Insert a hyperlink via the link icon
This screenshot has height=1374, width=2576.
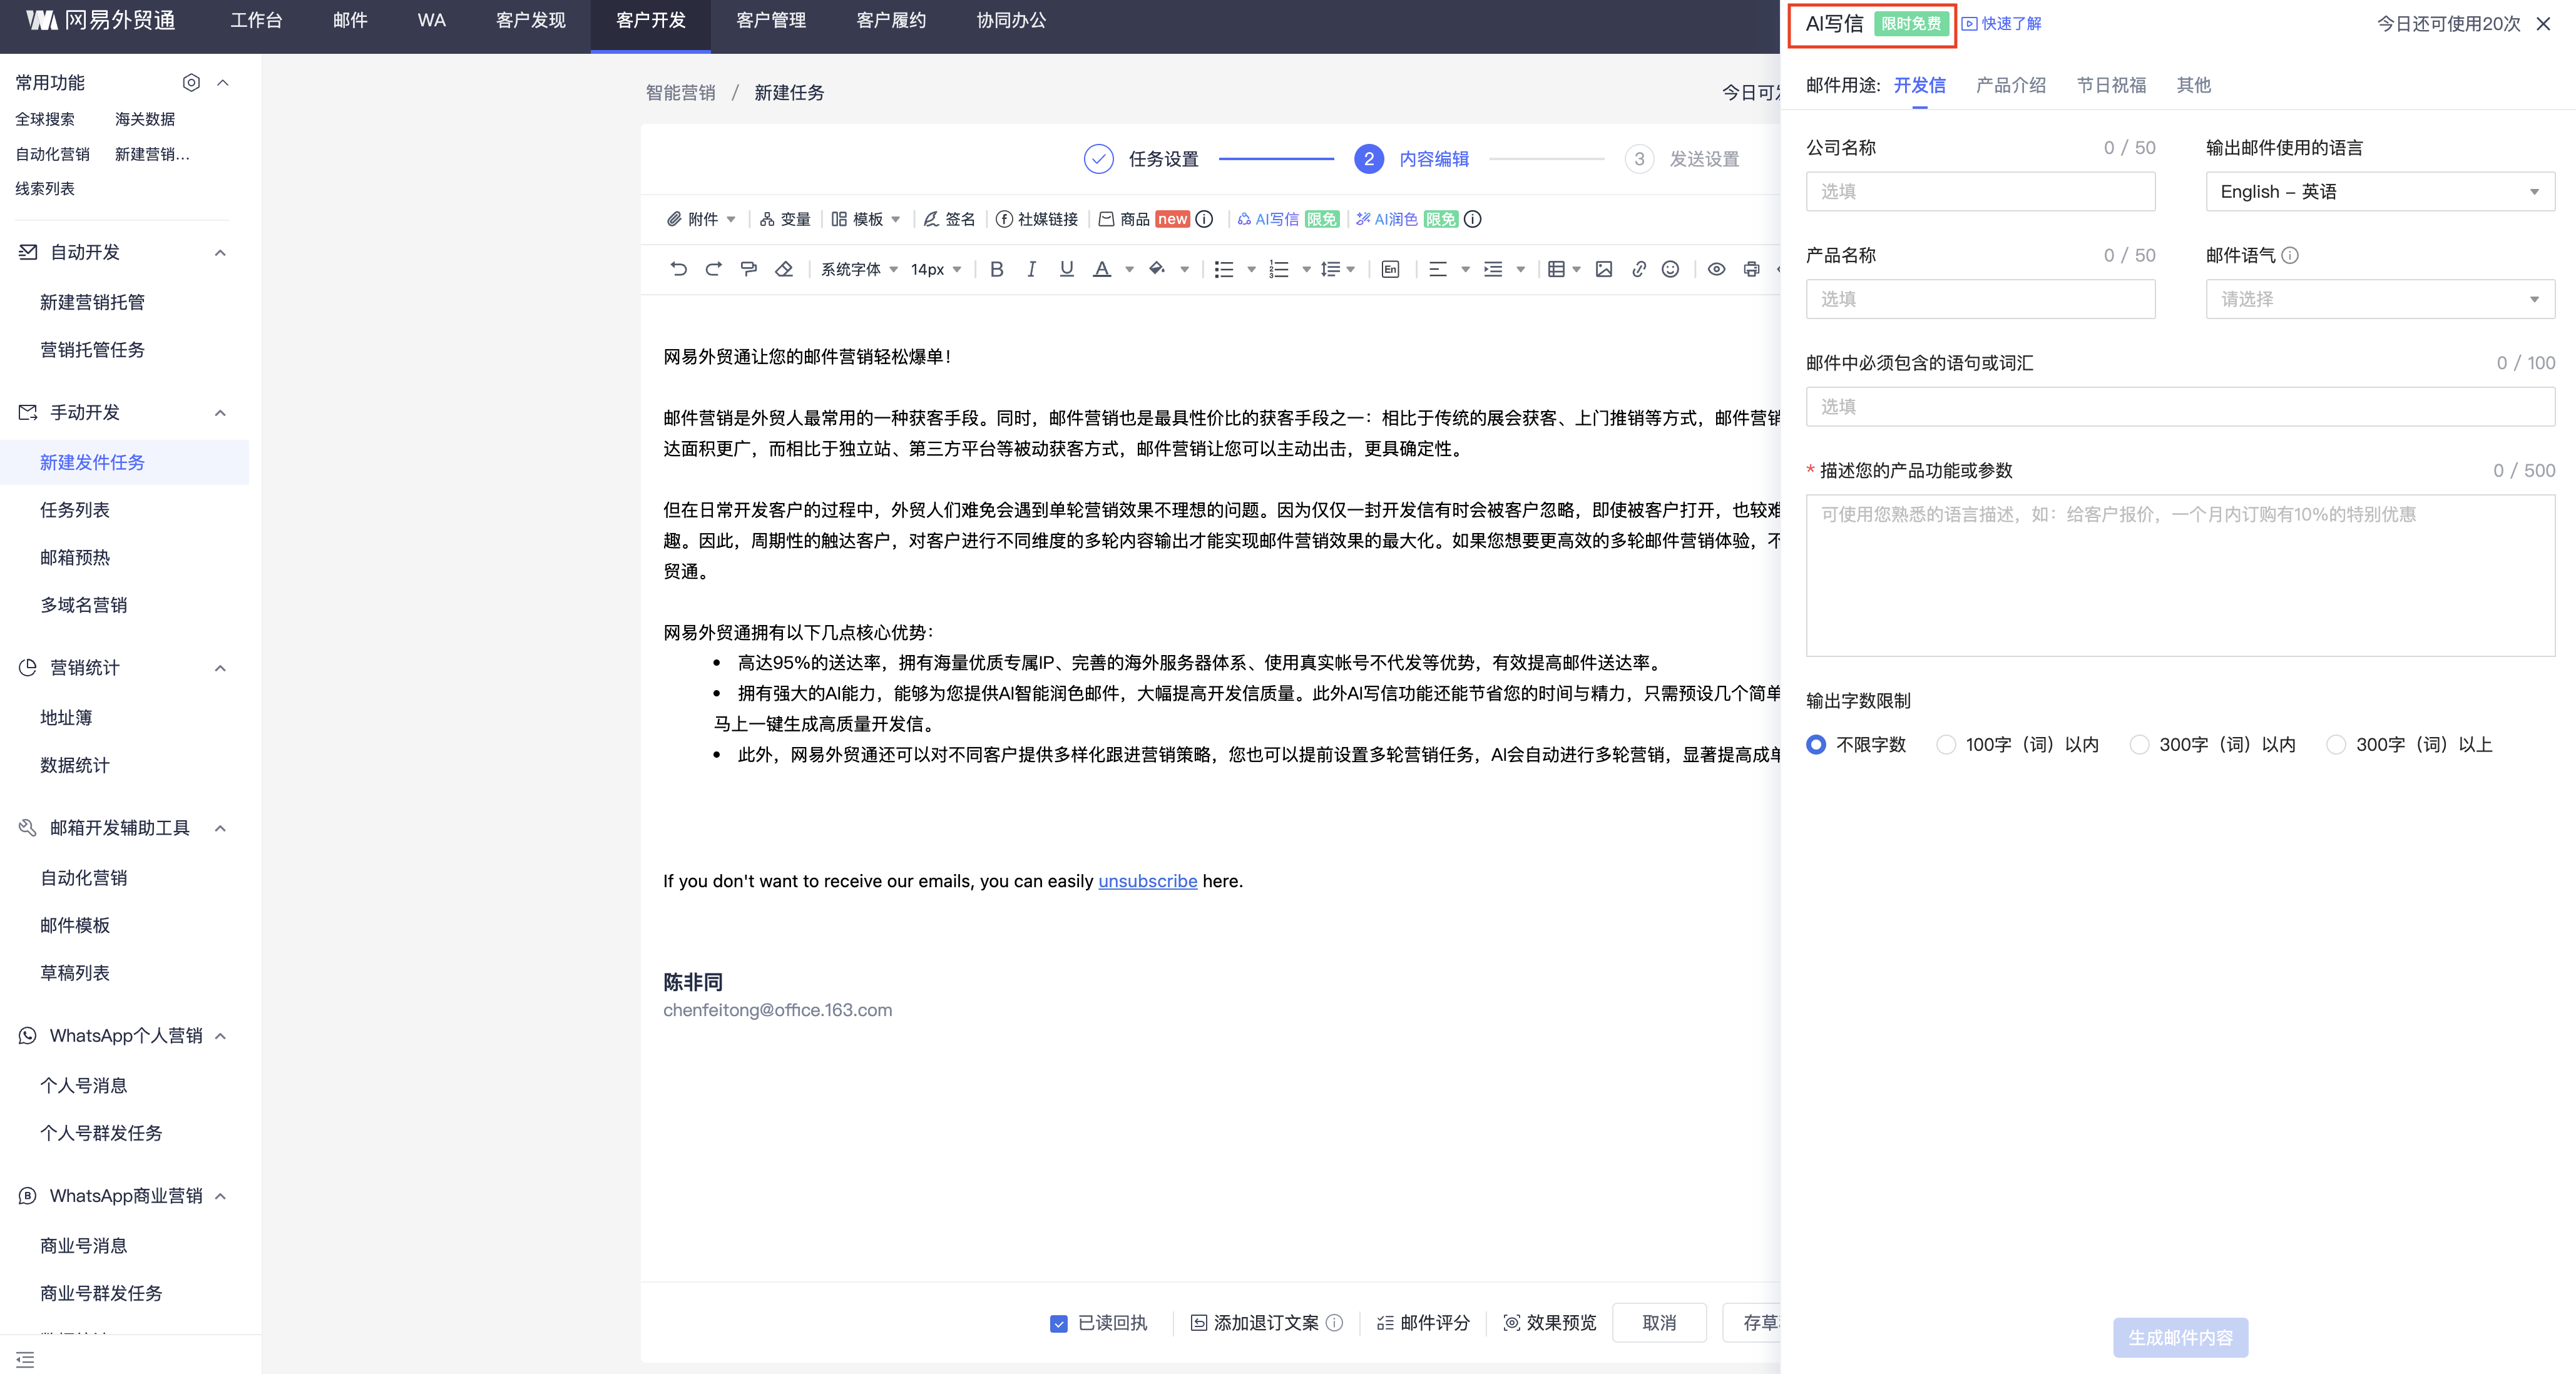[1638, 269]
